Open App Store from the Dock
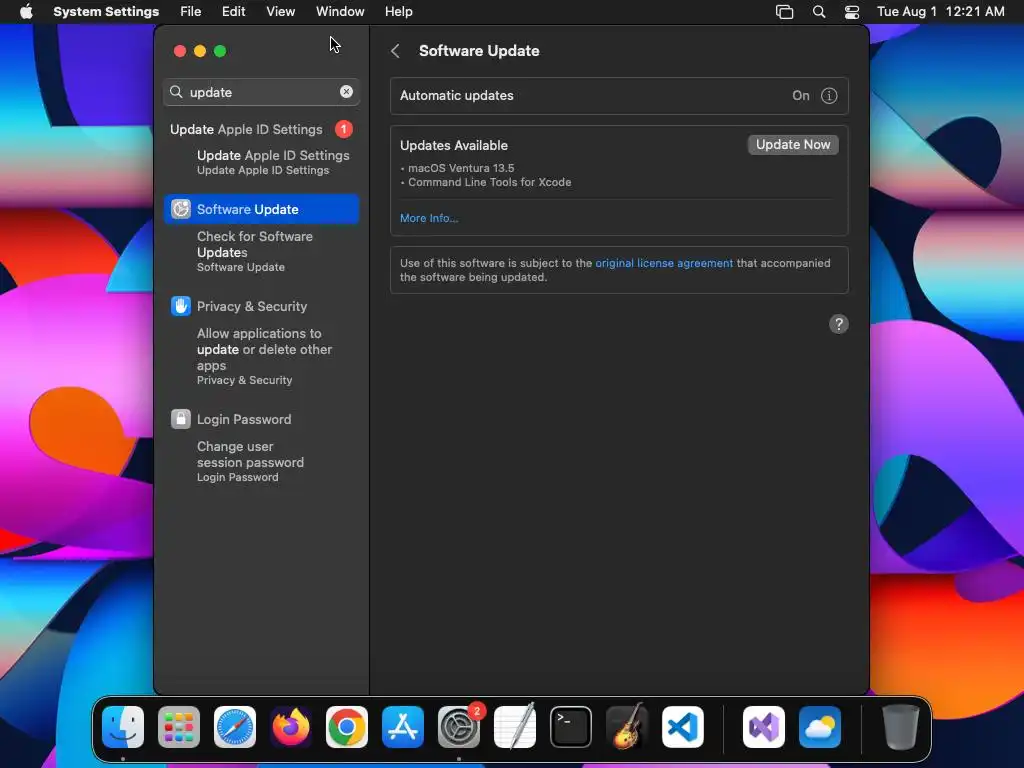The width and height of the screenshot is (1024, 768). [x=403, y=727]
